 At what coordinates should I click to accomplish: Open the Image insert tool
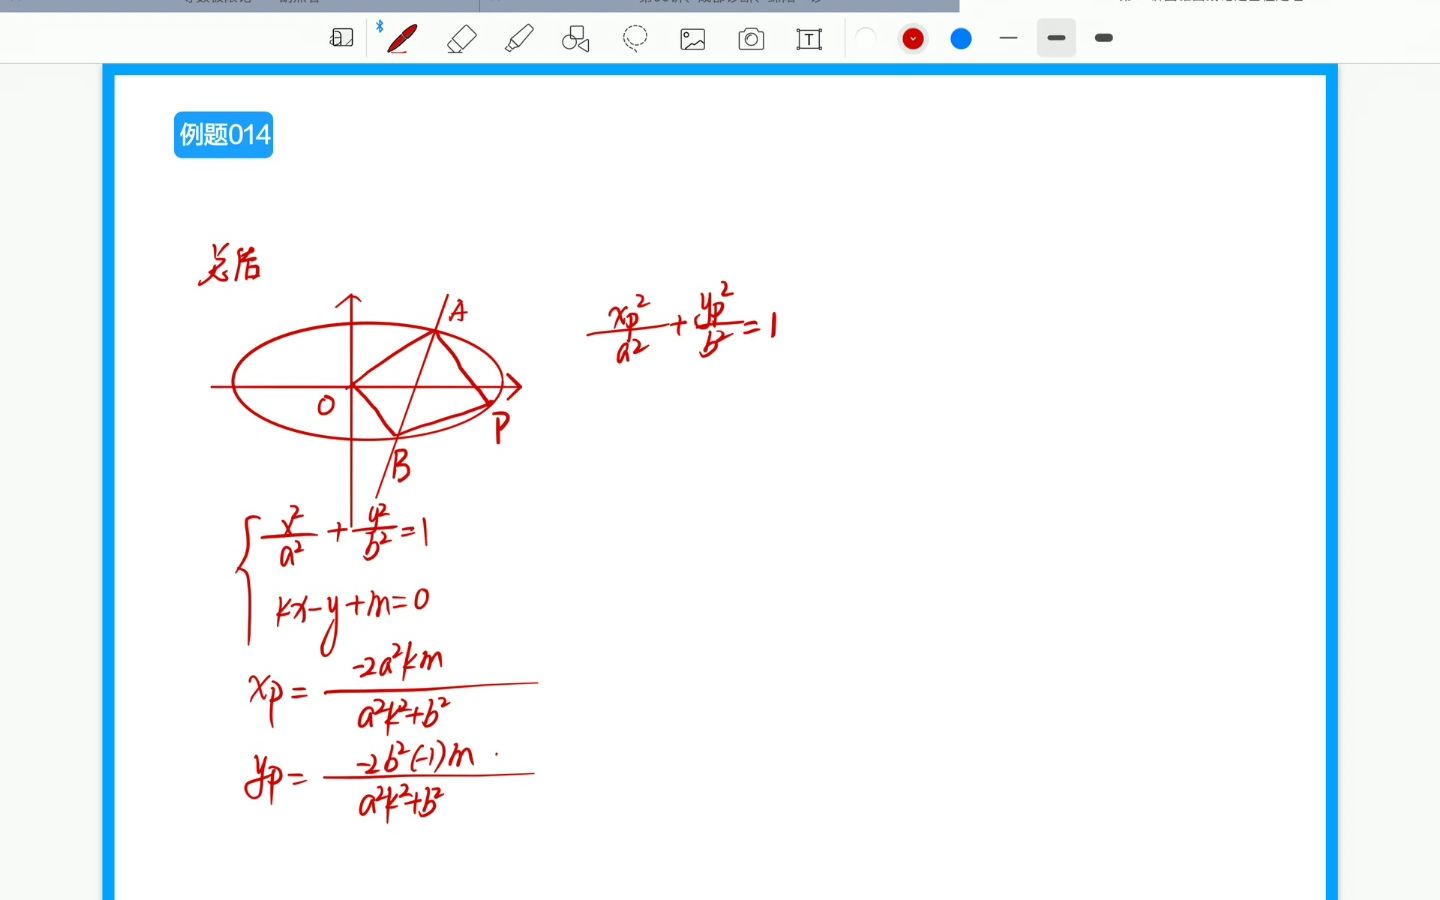[x=693, y=39]
